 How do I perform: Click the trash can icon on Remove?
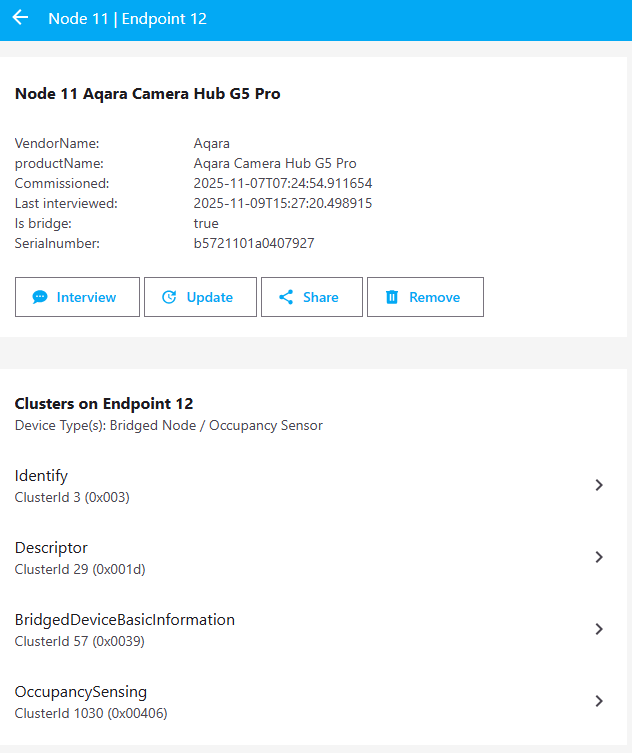coord(392,297)
